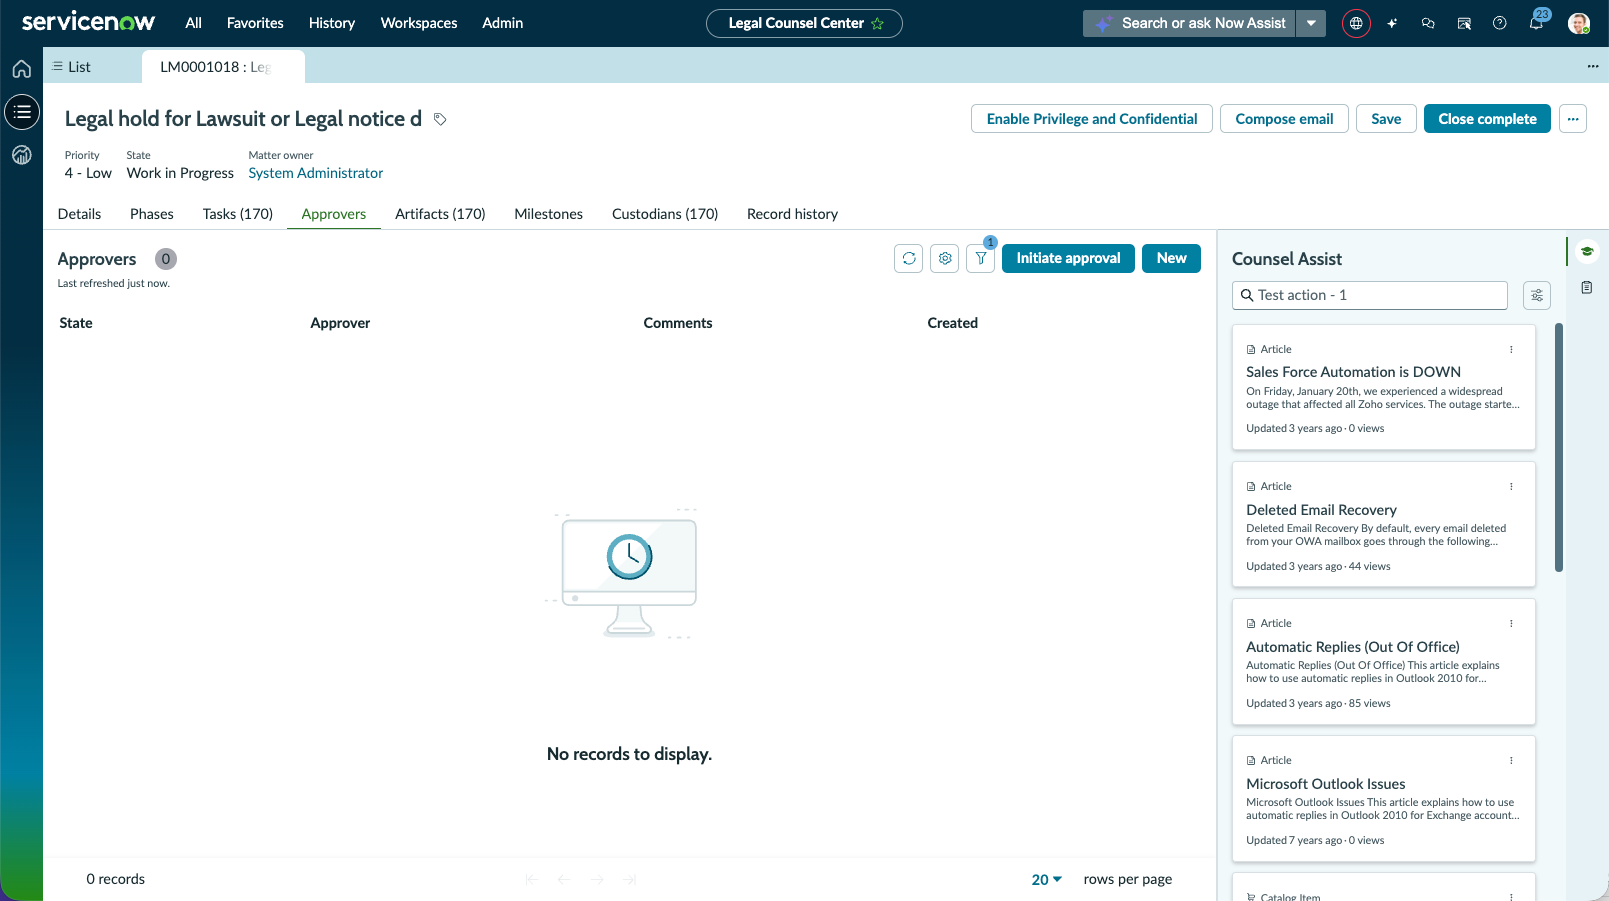Open options menu for Microsoft Outlook Issues article
This screenshot has height=901, width=1609.
point(1511,760)
